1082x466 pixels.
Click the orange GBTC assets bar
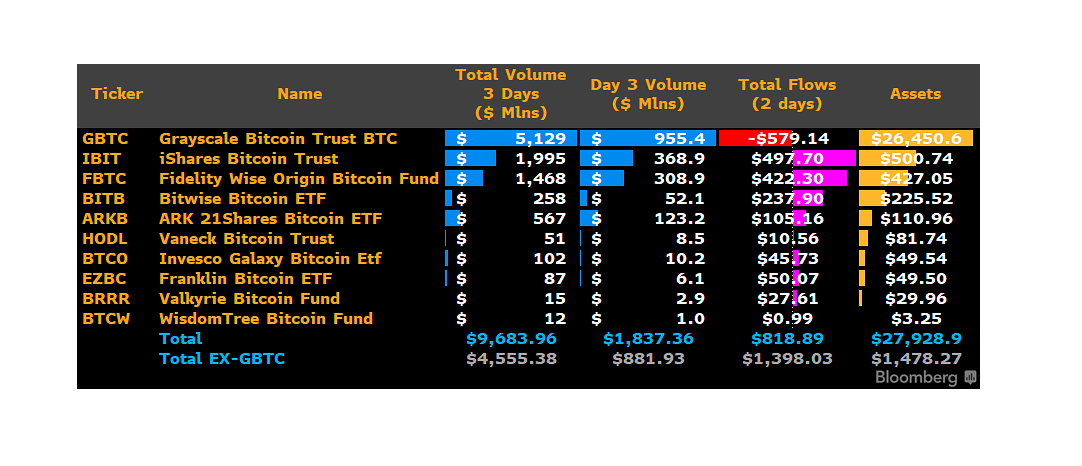click(915, 138)
